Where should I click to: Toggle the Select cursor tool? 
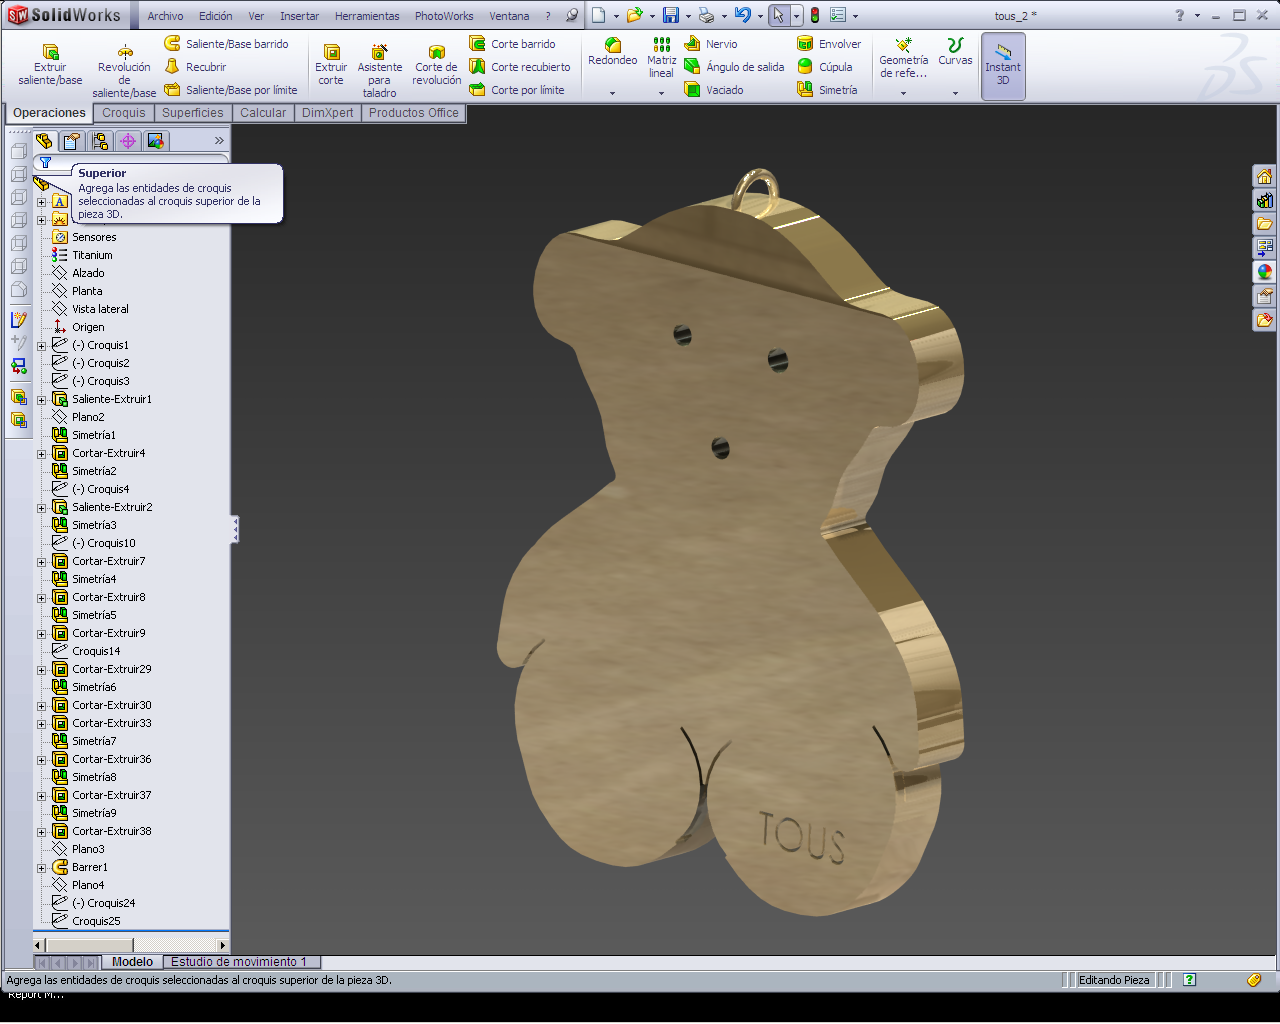coord(779,15)
